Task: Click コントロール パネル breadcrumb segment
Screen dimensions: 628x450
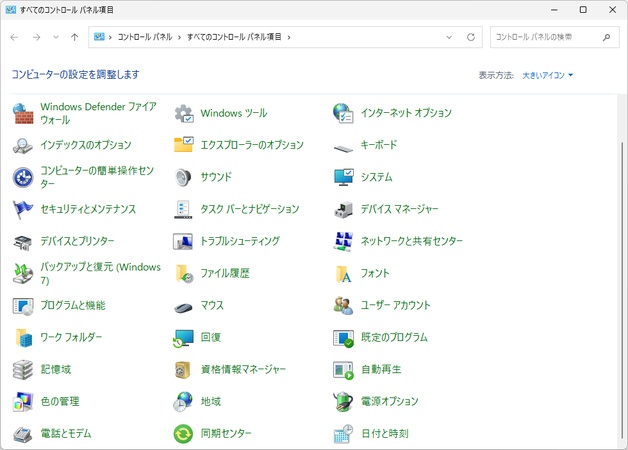Action: tap(145, 37)
